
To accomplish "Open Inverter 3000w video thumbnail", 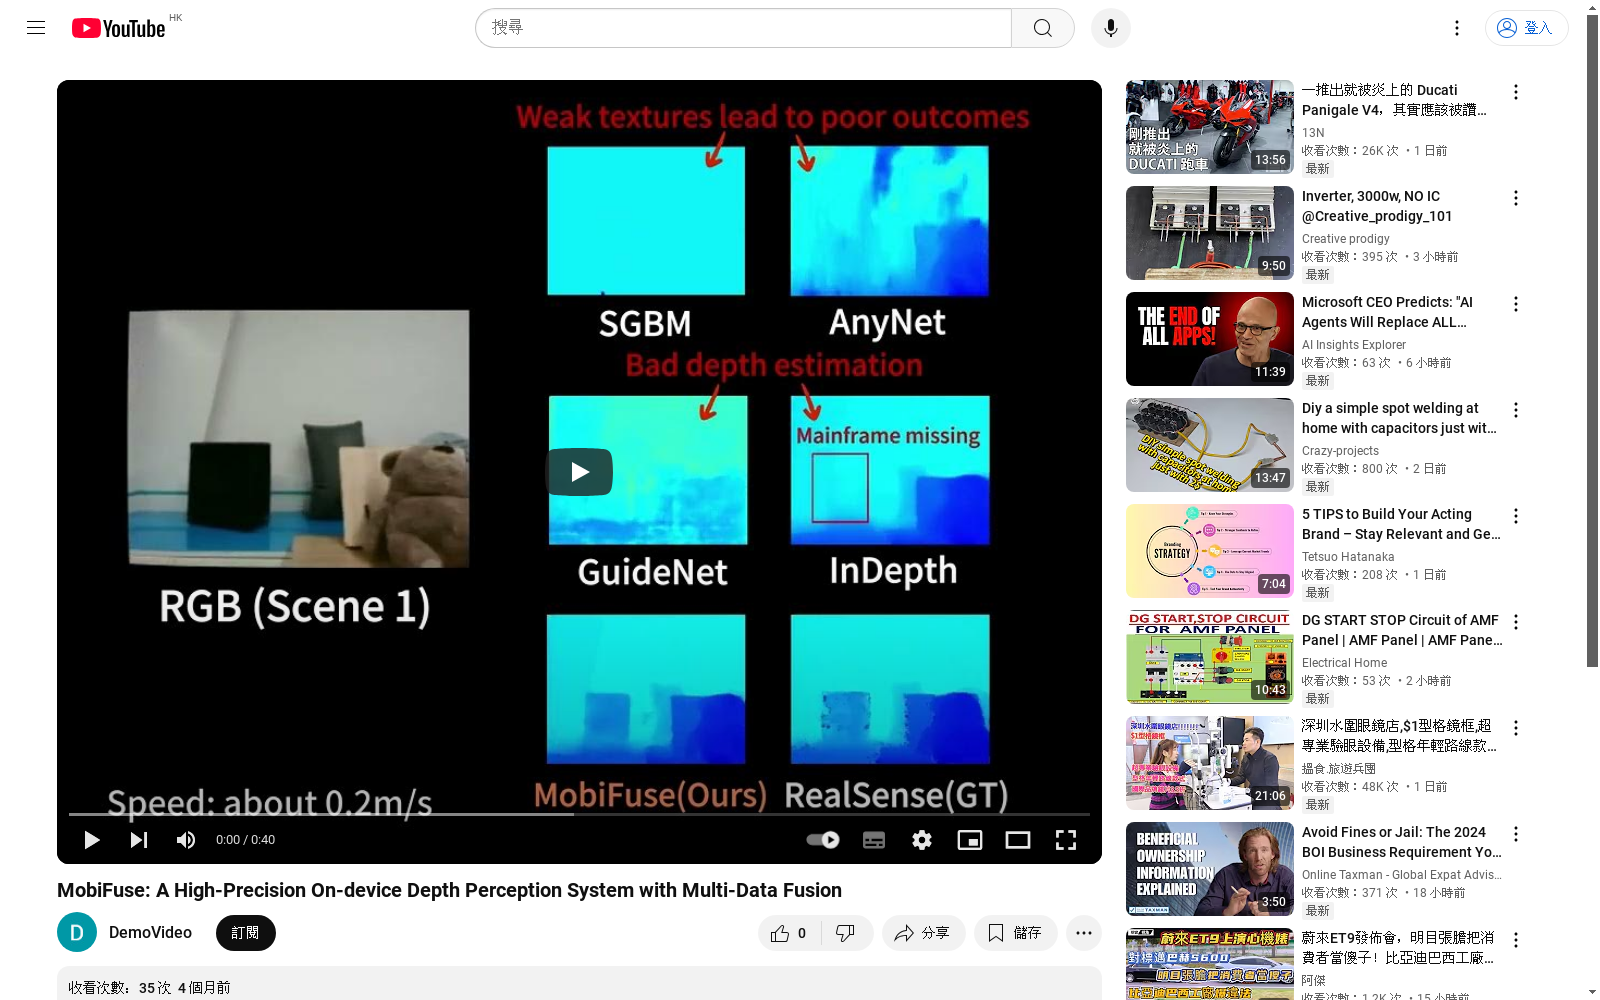I will [1210, 233].
